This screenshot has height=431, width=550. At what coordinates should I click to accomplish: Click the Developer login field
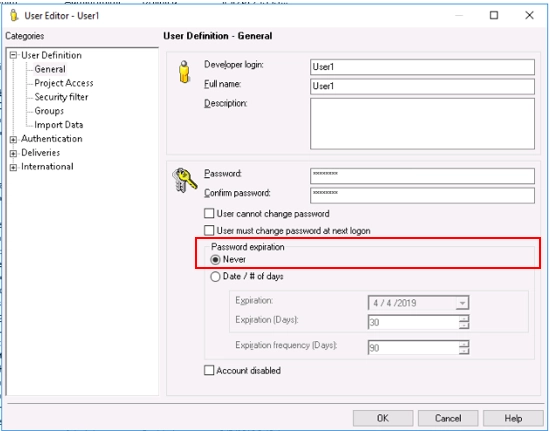point(422,67)
